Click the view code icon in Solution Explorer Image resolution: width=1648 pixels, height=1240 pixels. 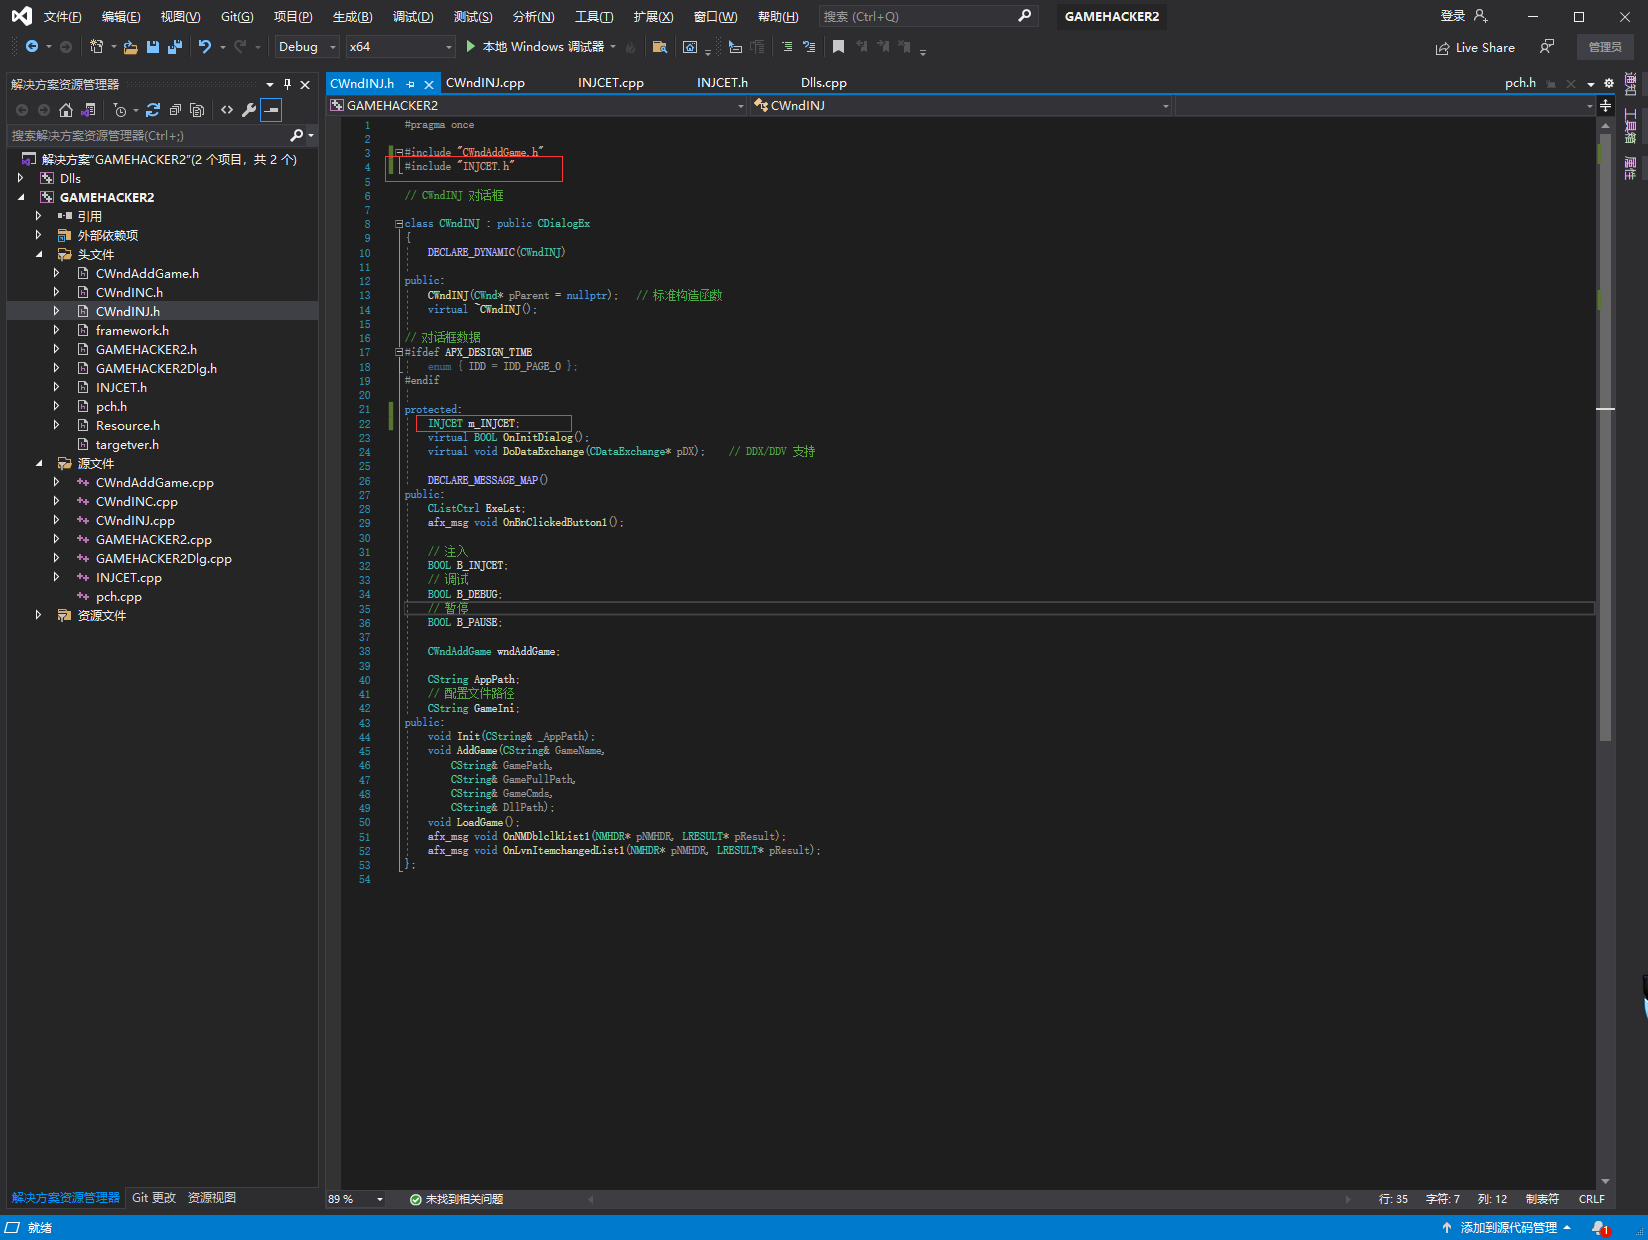tap(227, 110)
